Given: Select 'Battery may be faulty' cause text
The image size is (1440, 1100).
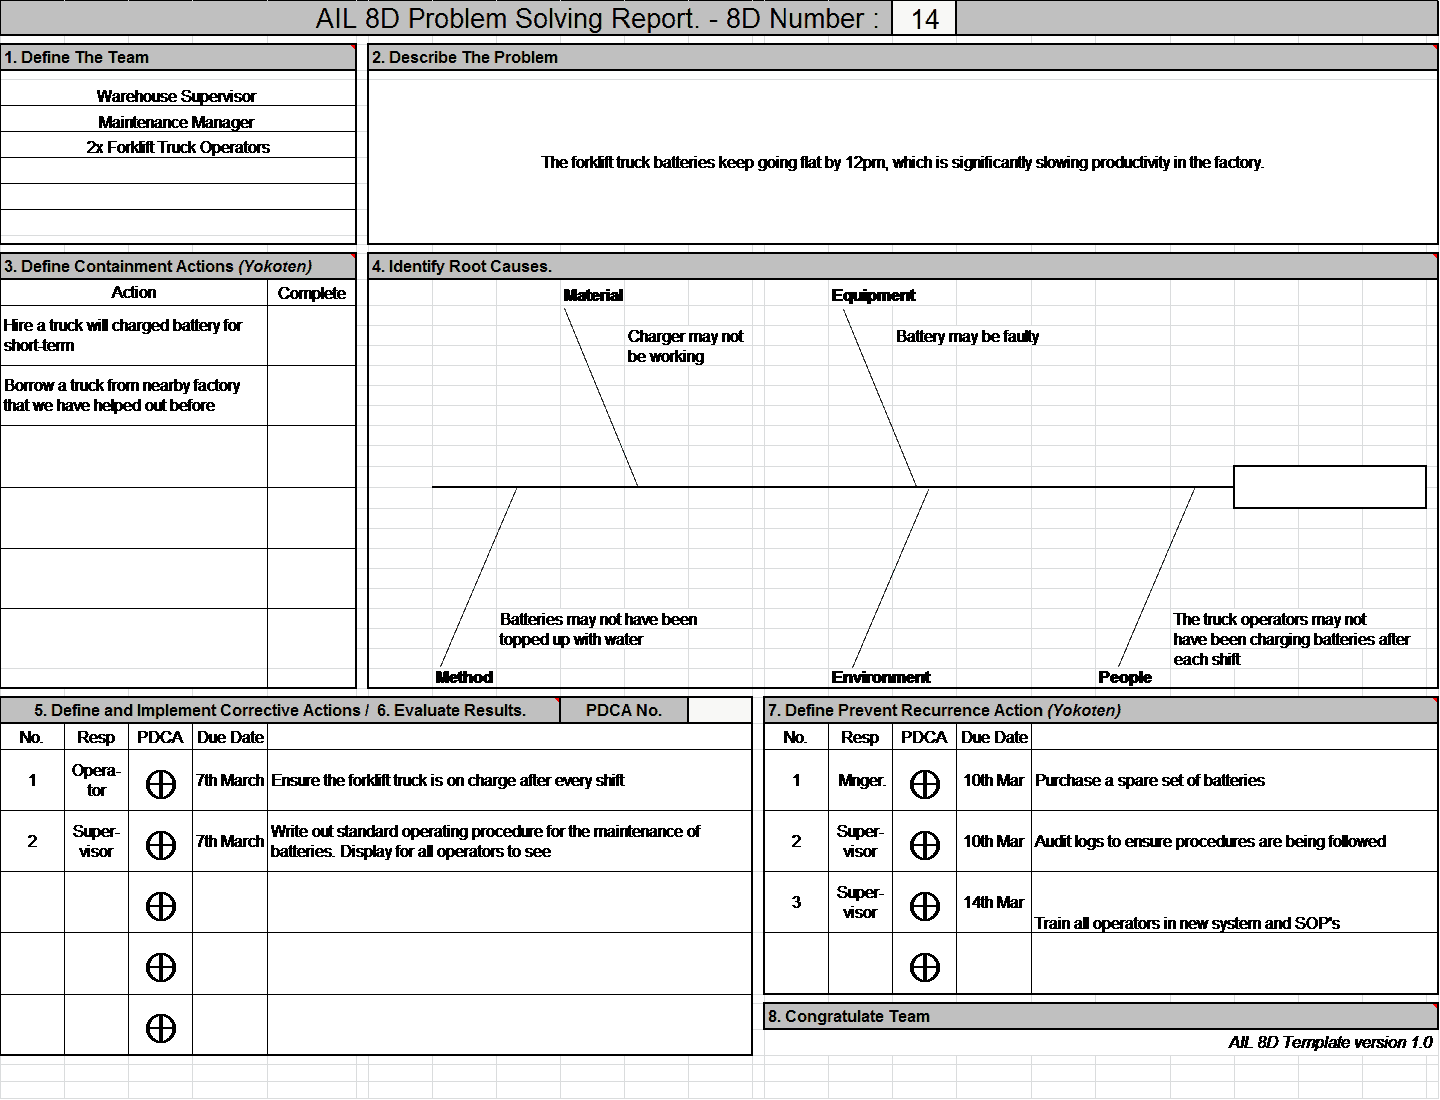Looking at the screenshot, I should pos(967,336).
